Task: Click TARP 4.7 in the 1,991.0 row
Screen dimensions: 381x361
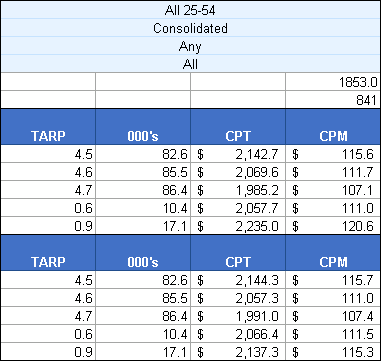Action: [x=48, y=316]
